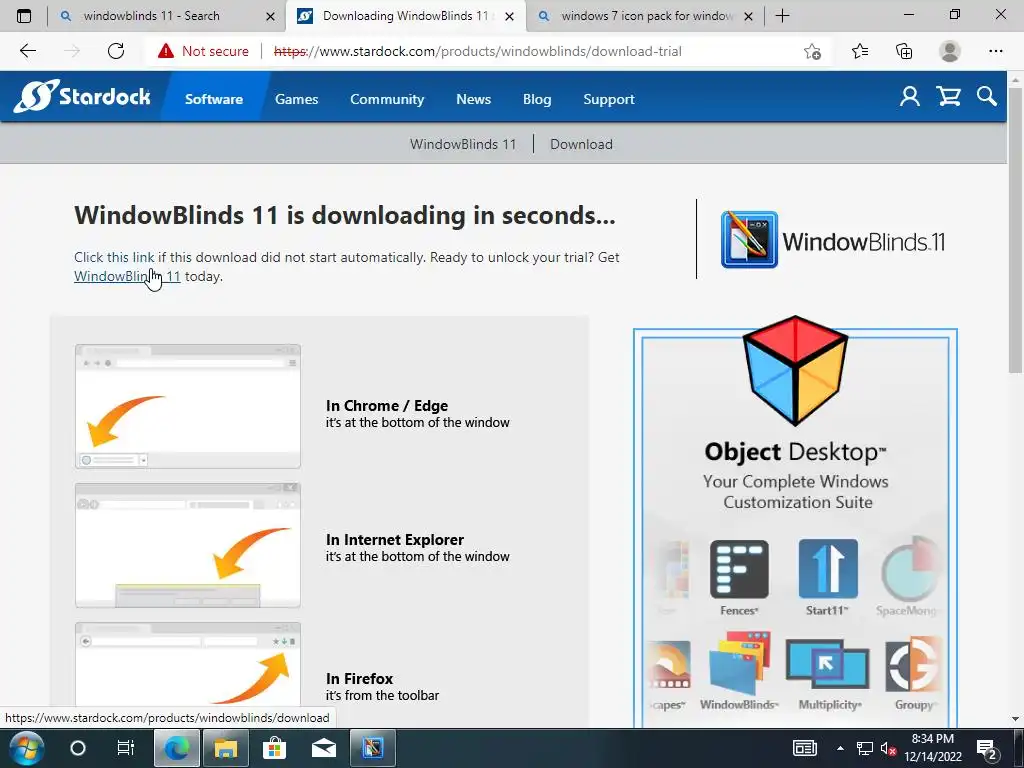Open the shopping cart
1024x768 pixels.
[x=948, y=97]
